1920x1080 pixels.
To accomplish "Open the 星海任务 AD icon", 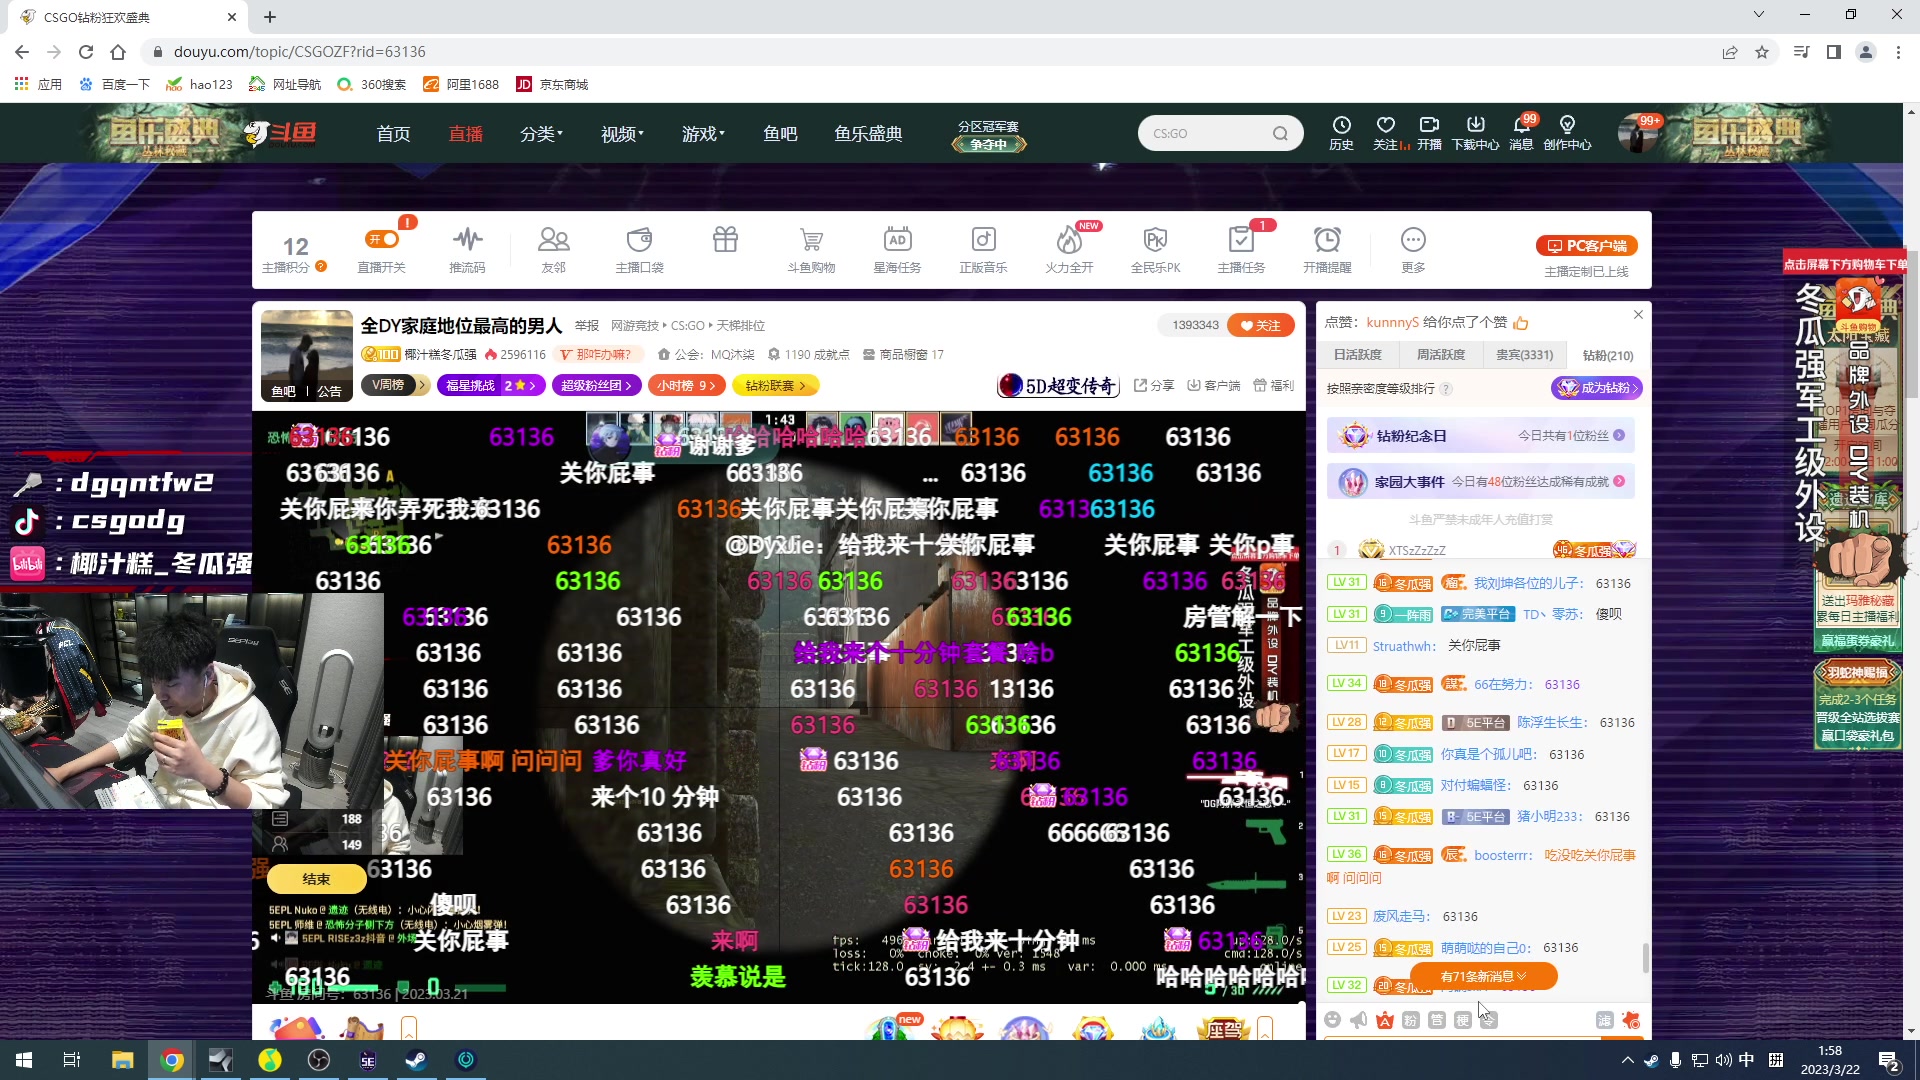I will 897,249.
